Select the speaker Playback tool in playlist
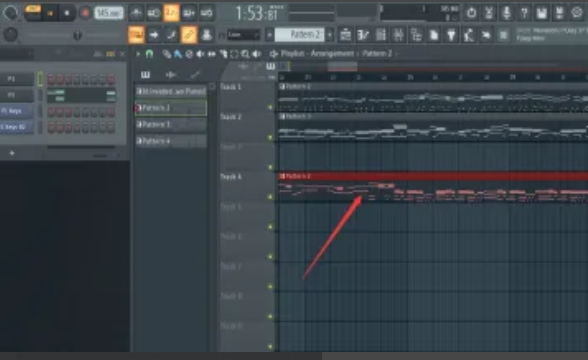The width and height of the screenshot is (588, 360). pyautogui.click(x=257, y=54)
